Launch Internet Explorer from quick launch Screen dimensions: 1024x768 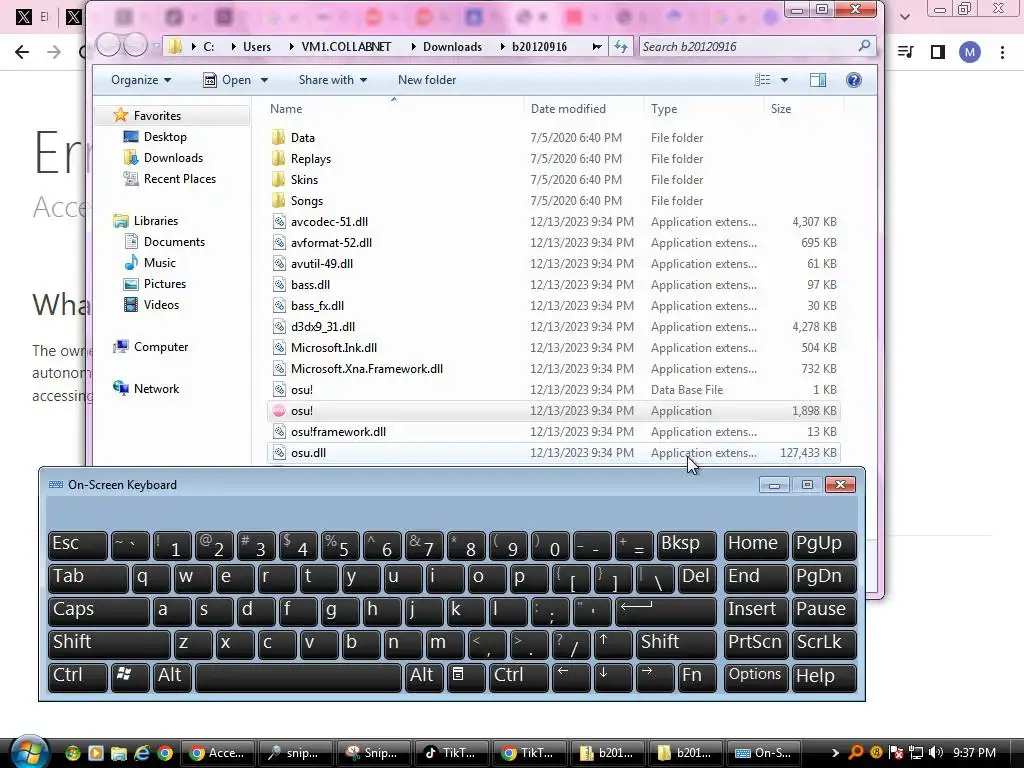coord(142,753)
